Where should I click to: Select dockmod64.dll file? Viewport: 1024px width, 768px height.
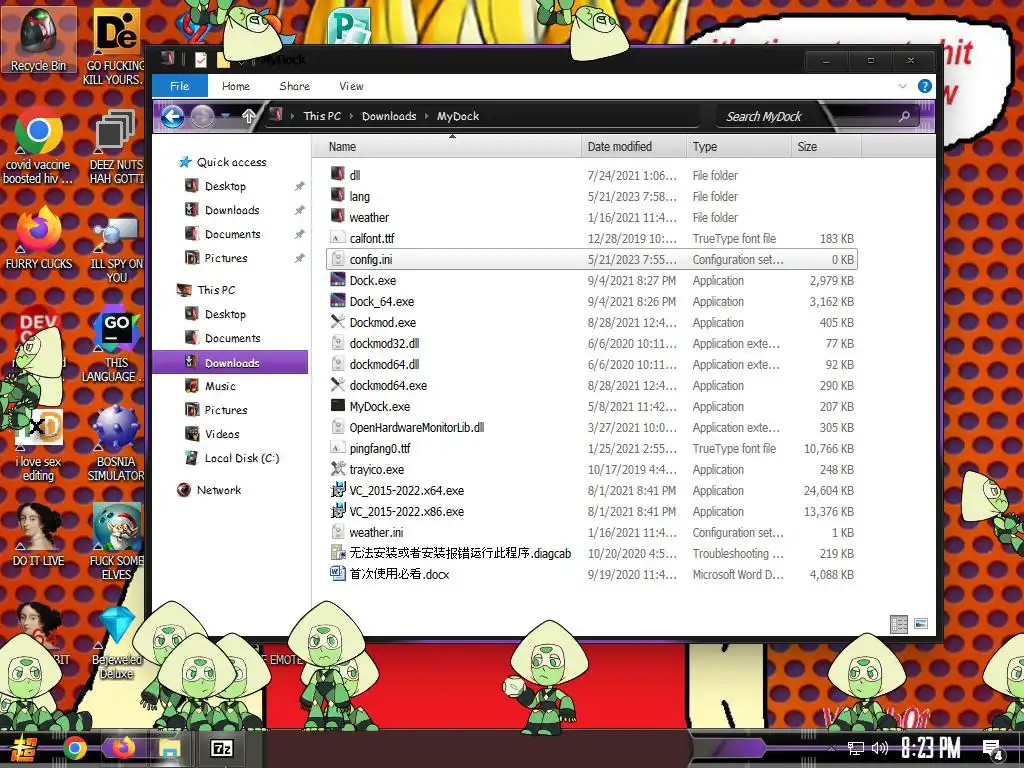[x=592, y=364]
